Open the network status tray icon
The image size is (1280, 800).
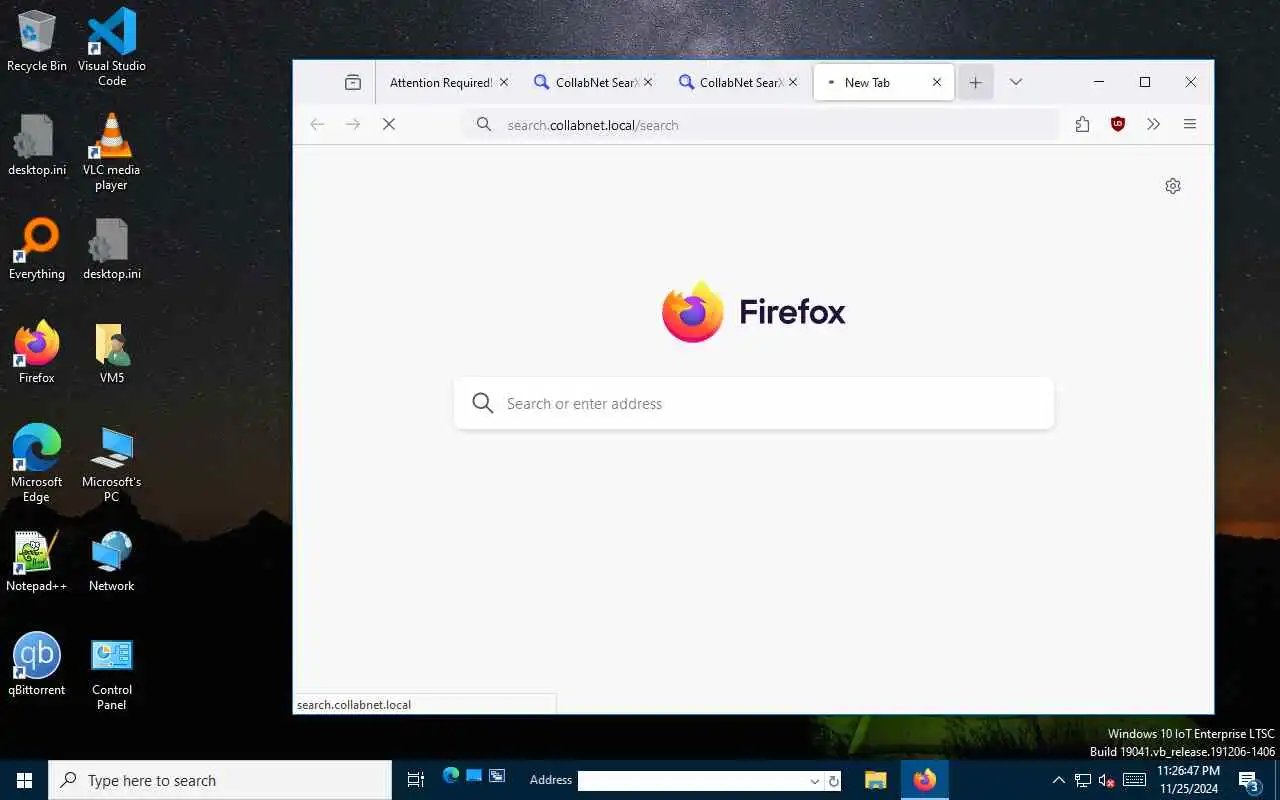coord(1083,780)
